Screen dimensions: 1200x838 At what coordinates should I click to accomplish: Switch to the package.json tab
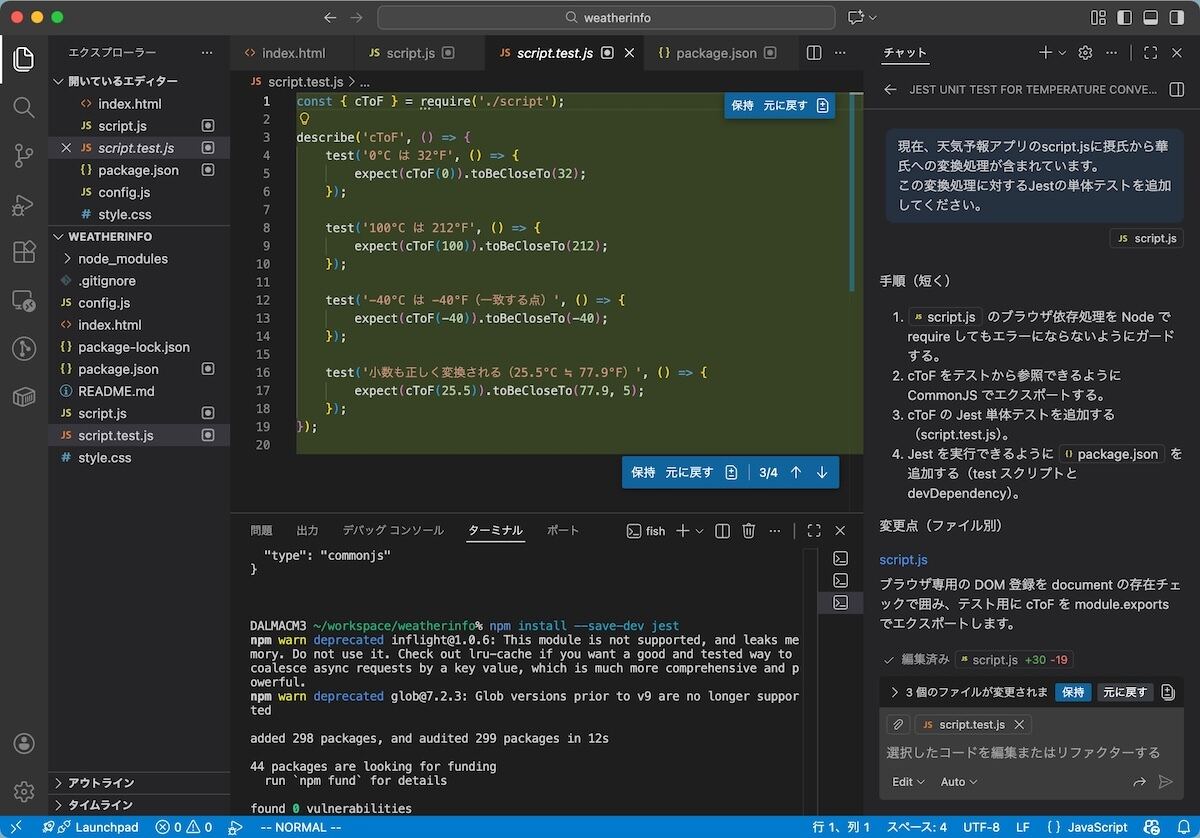[718, 52]
